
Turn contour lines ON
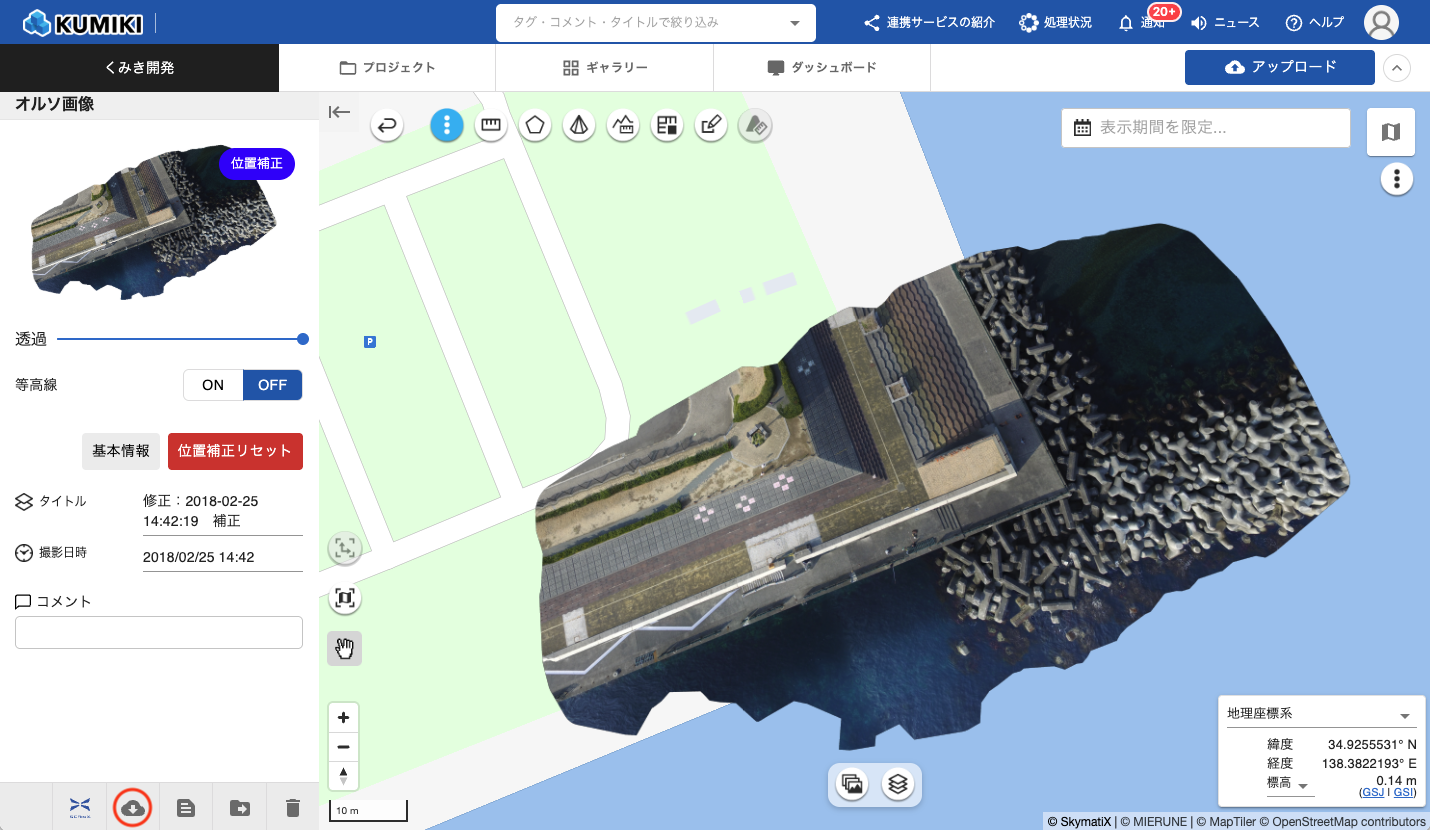click(x=213, y=385)
